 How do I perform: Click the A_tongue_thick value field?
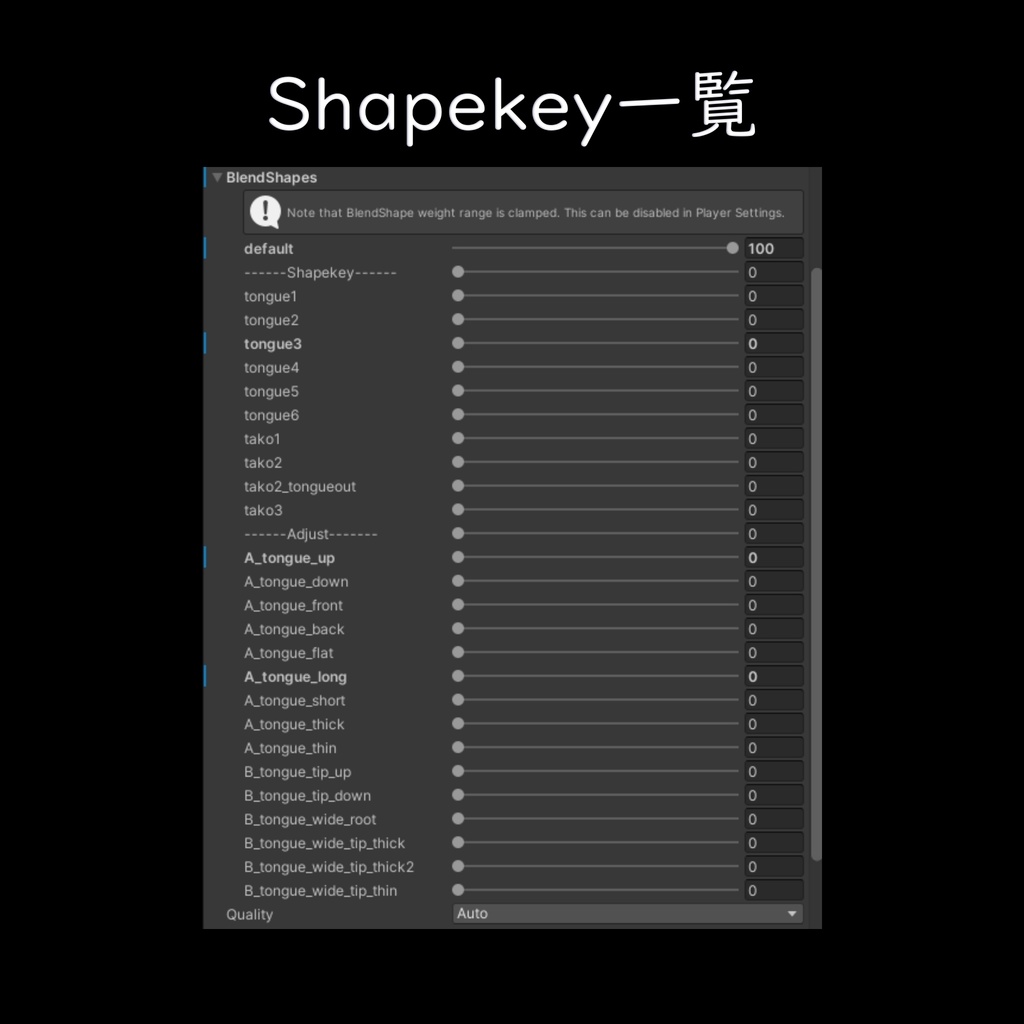pyautogui.click(x=774, y=724)
